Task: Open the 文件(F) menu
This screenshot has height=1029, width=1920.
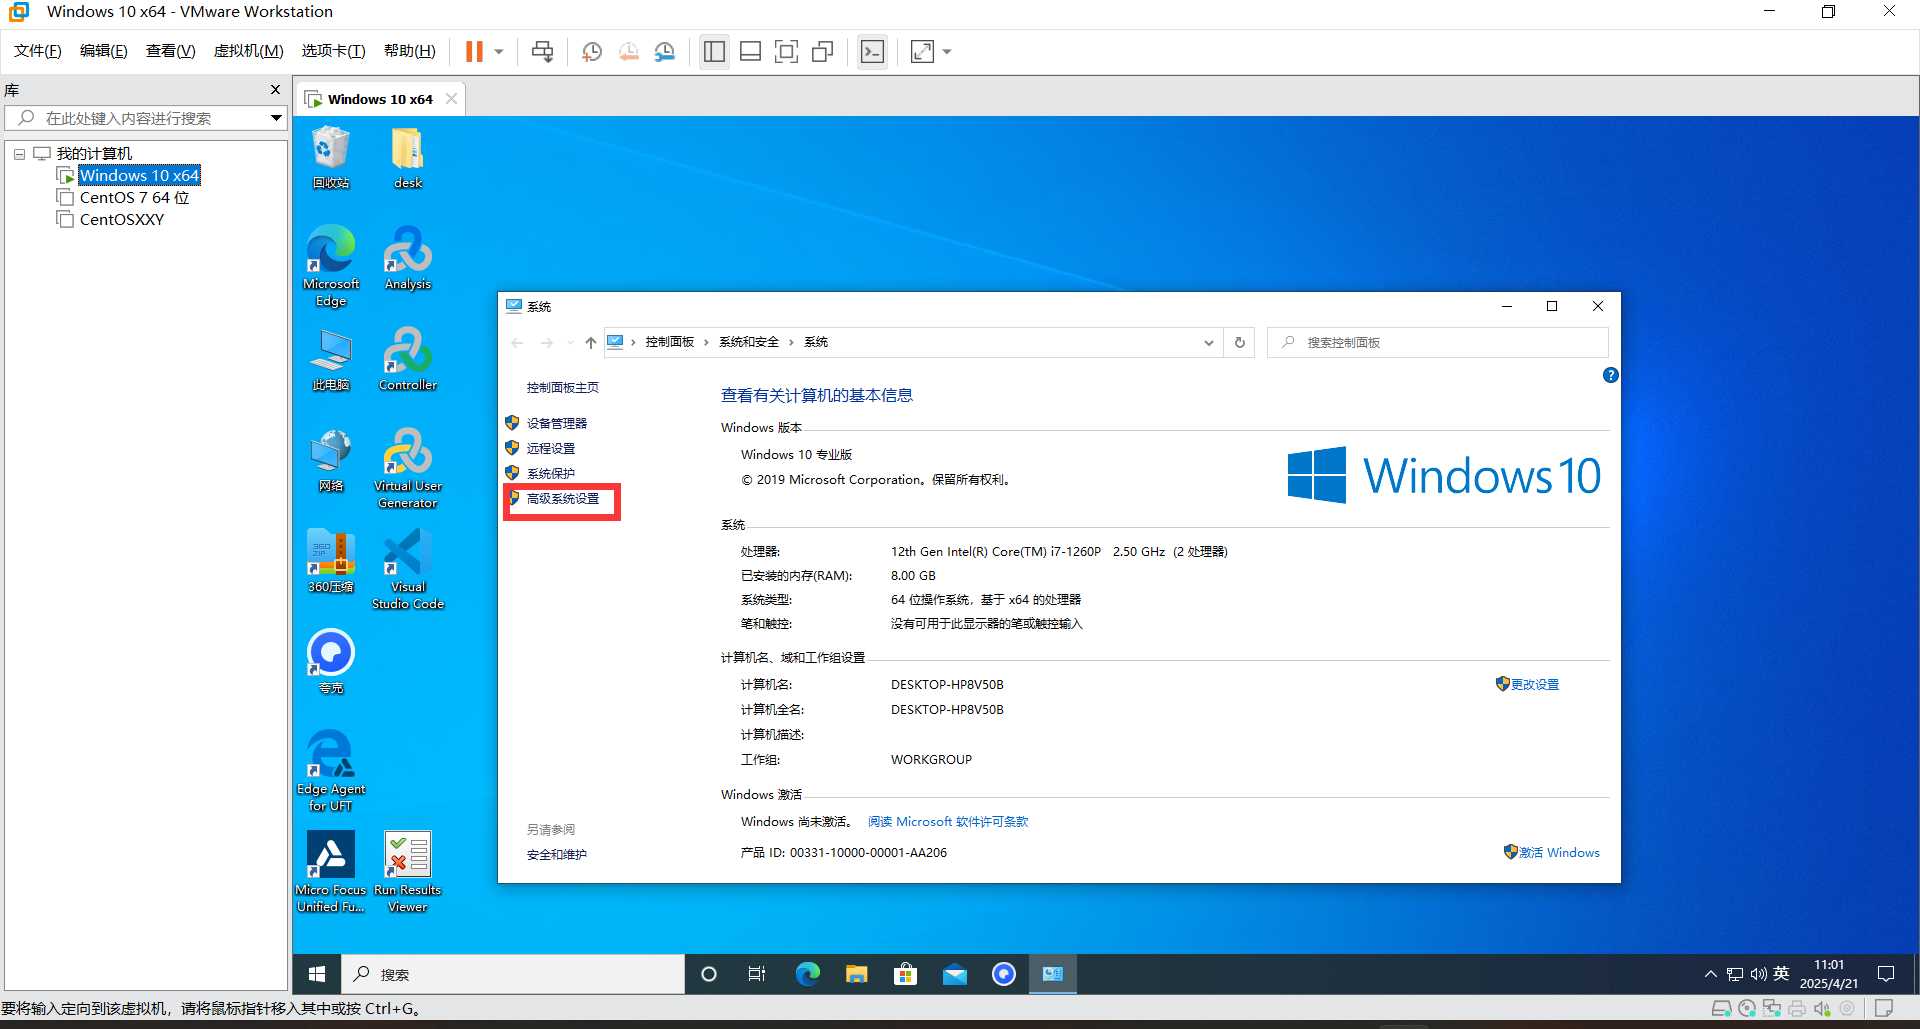Action: tap(38, 51)
